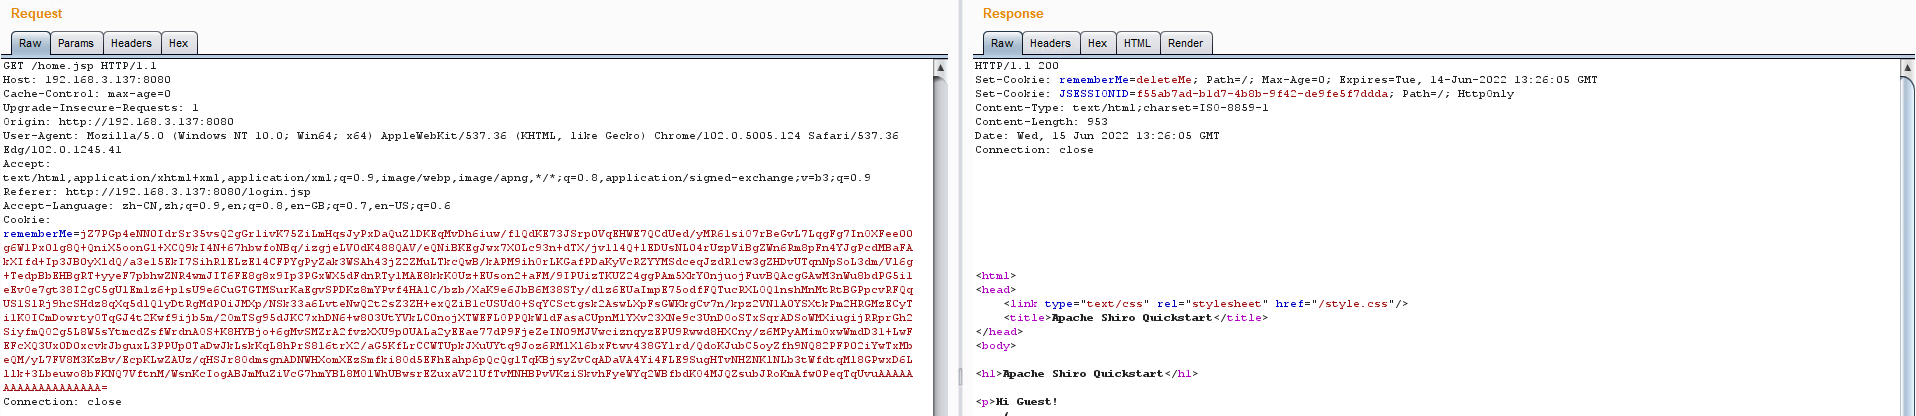Screen dimensions: 1916x416
Task: Click the Request pane scroll-up arrow
Action: (940, 68)
